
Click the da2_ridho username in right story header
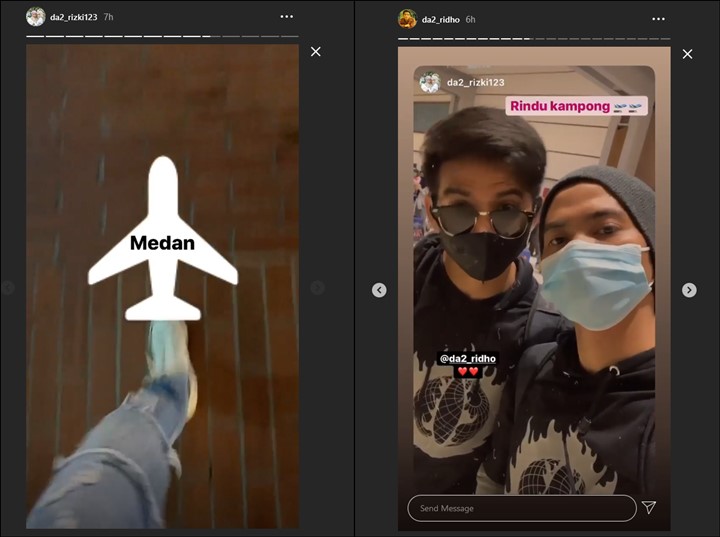(440, 20)
